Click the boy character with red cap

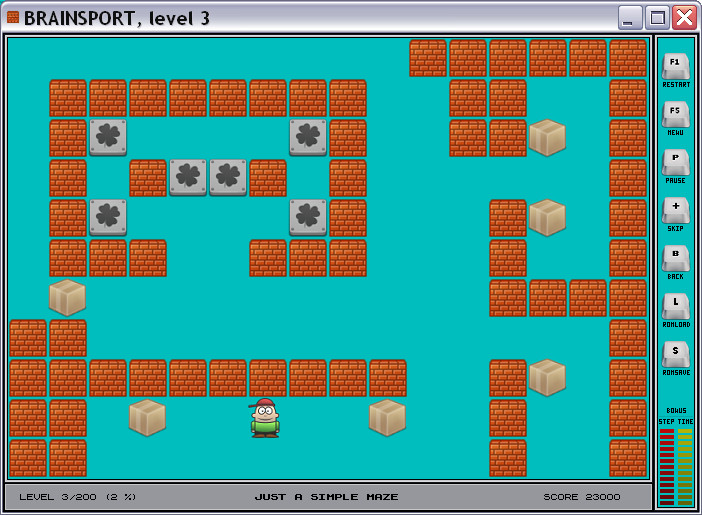click(x=265, y=418)
